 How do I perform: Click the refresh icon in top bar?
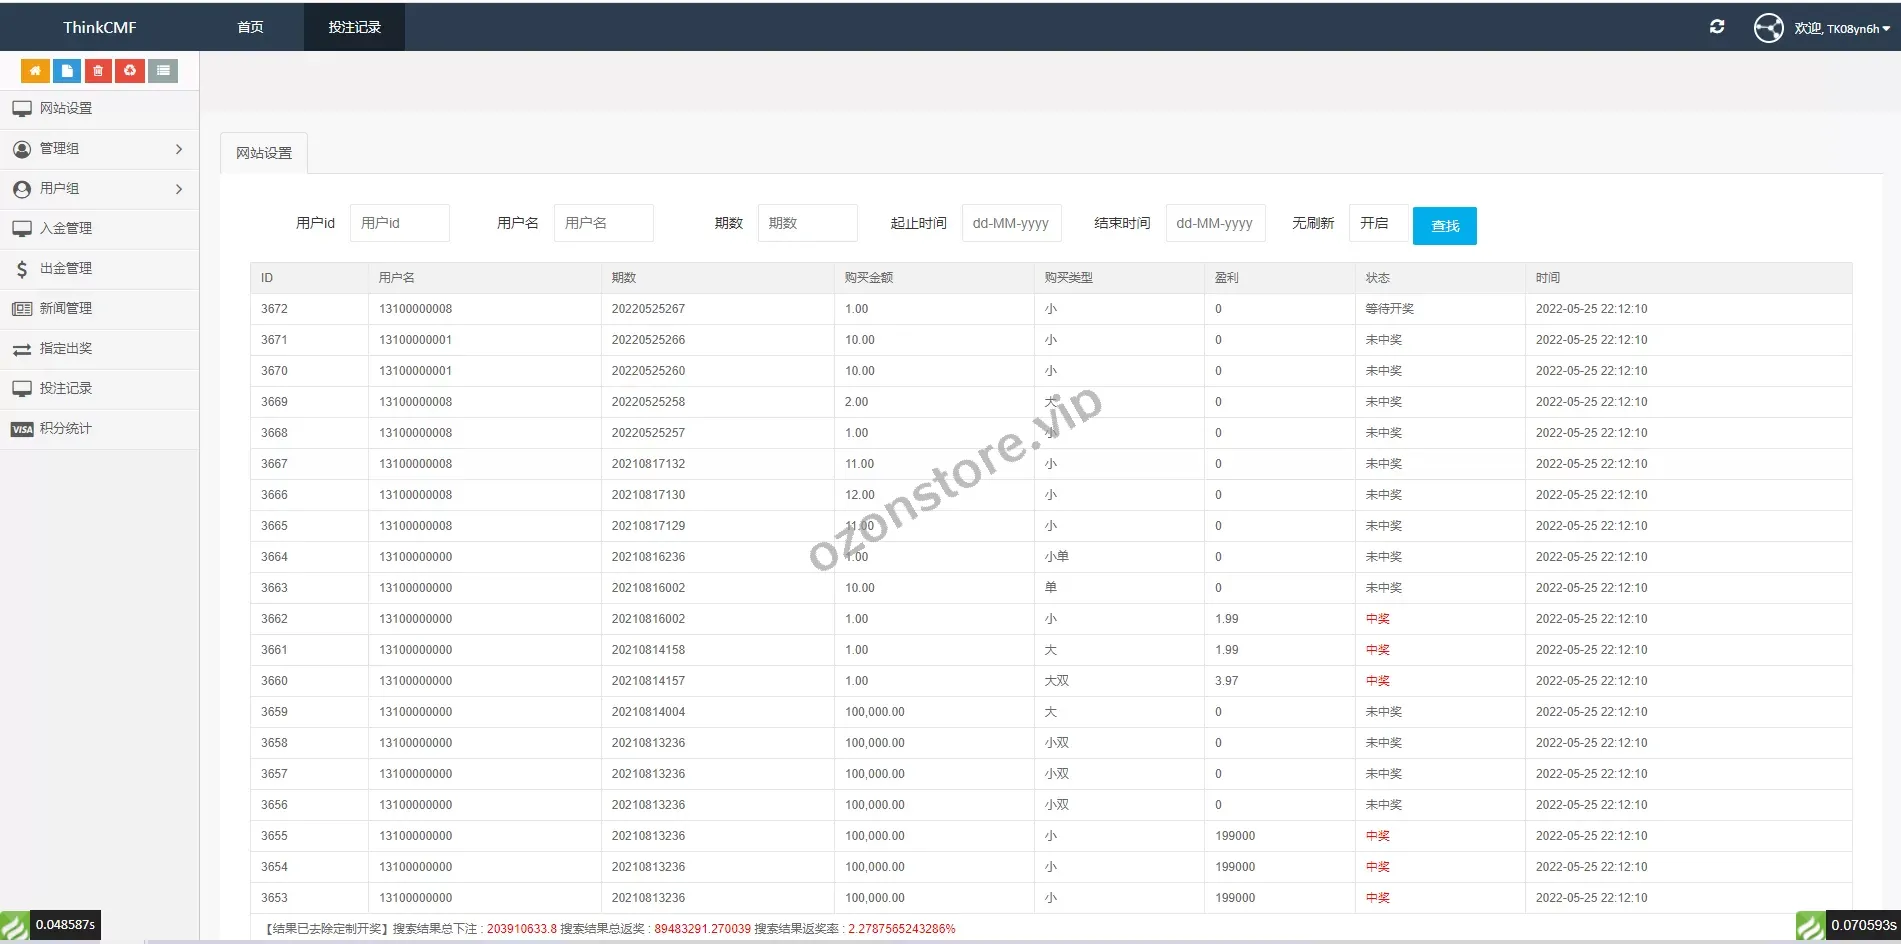1717,27
